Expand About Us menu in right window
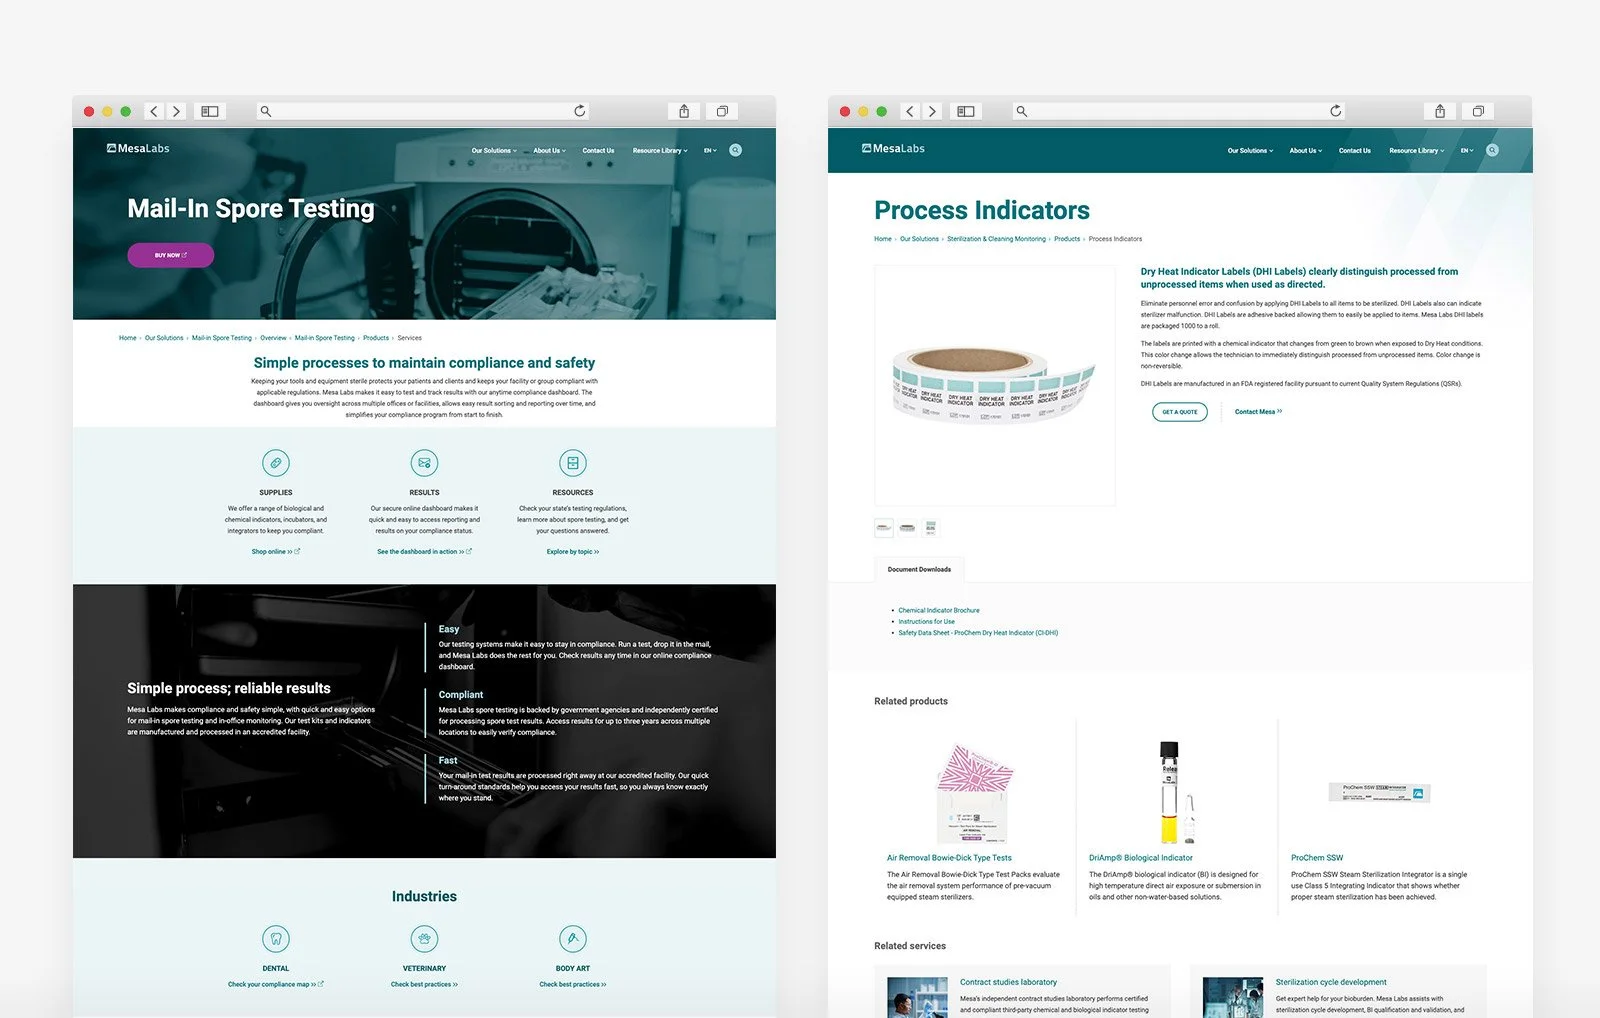 click(x=1305, y=151)
